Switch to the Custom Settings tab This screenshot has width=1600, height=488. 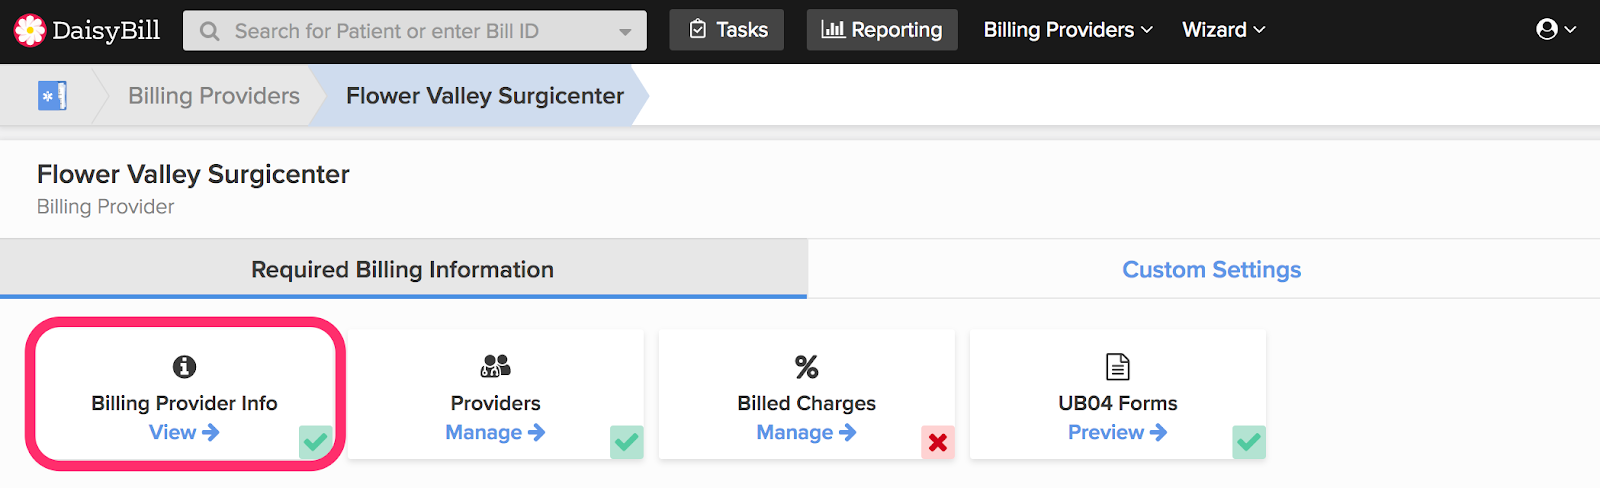[x=1211, y=270]
